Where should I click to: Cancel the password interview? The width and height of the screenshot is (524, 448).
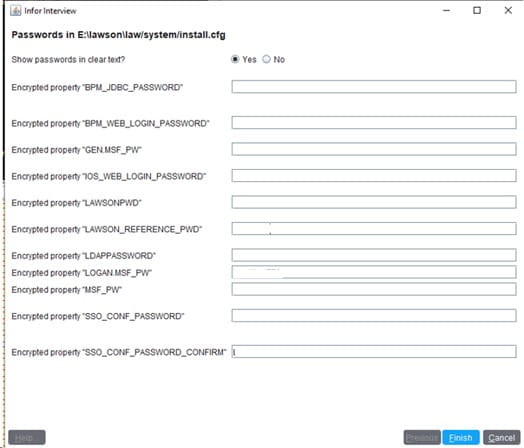[x=502, y=437]
